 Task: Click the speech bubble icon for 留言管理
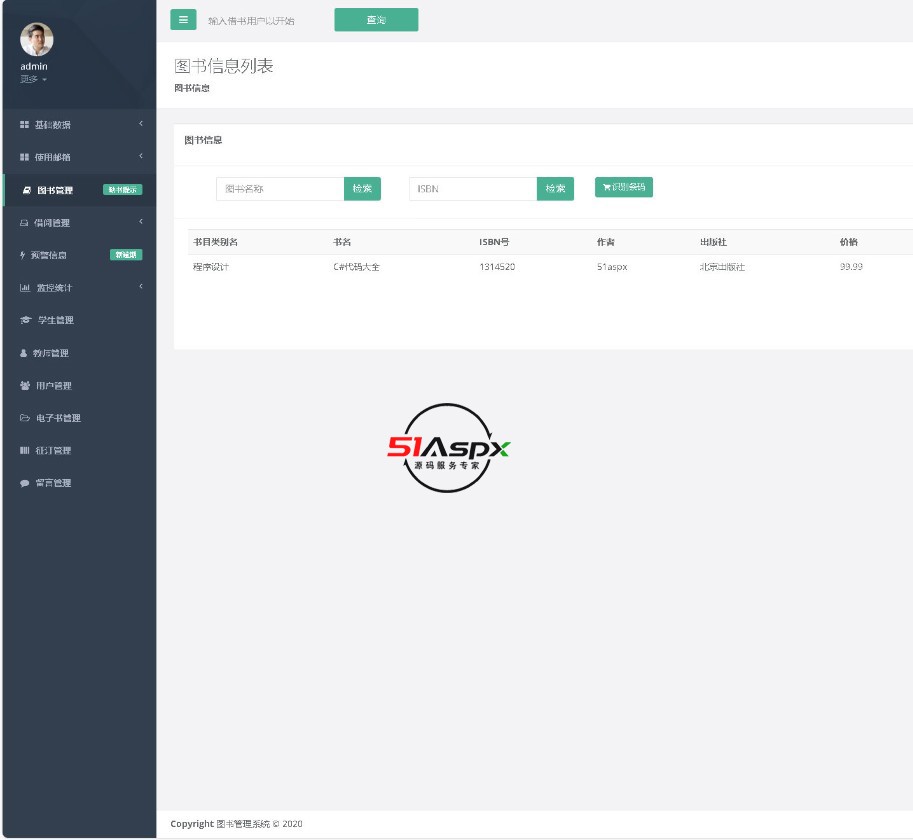[24, 483]
